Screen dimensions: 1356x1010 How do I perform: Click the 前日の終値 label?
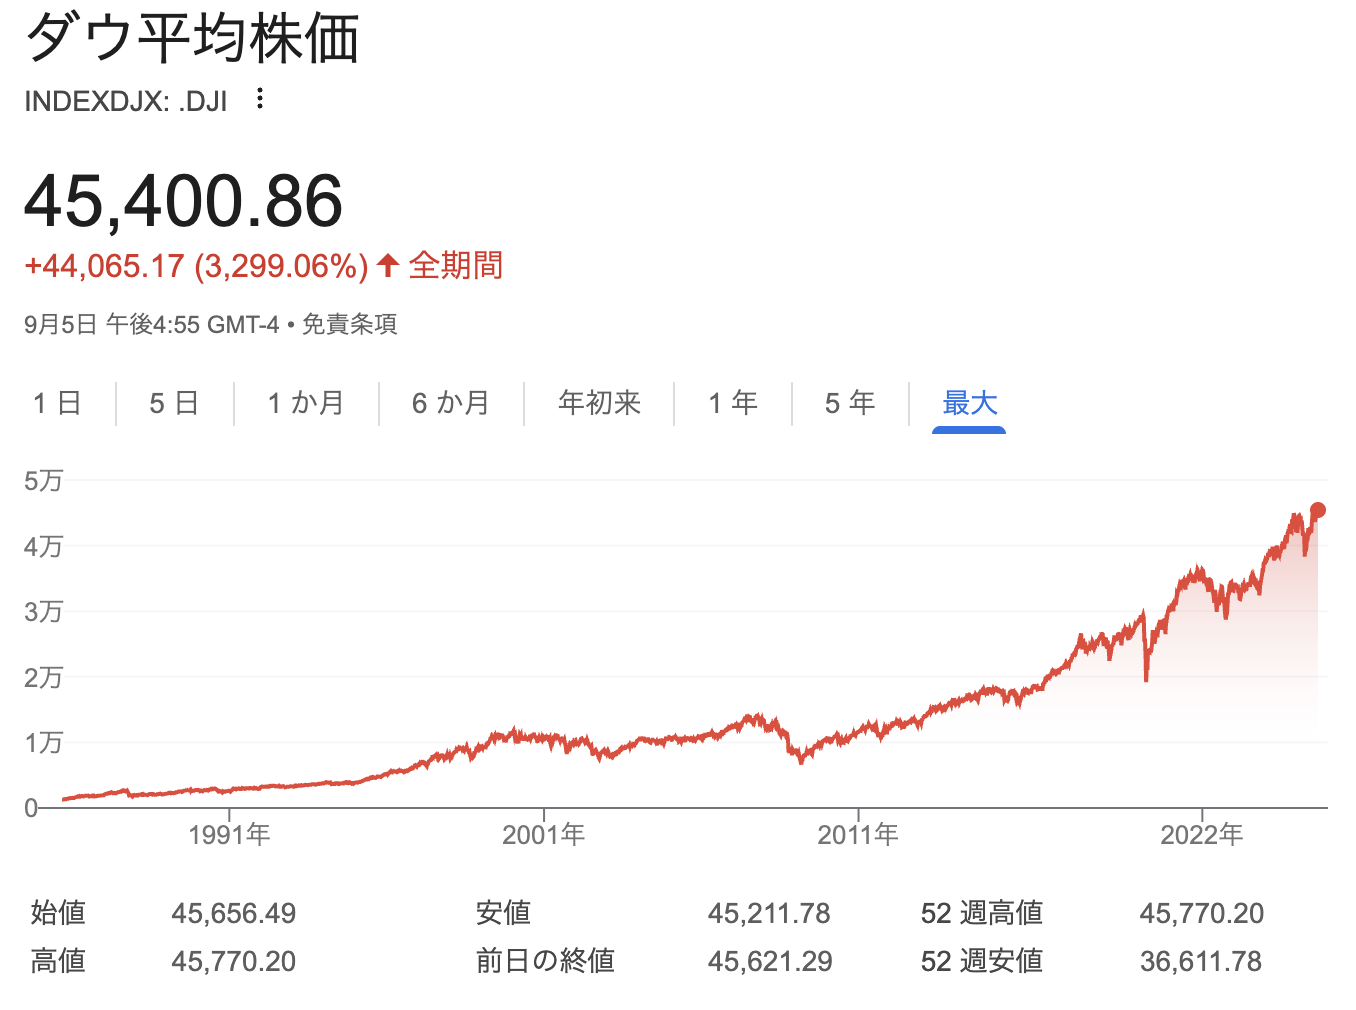click(x=546, y=961)
